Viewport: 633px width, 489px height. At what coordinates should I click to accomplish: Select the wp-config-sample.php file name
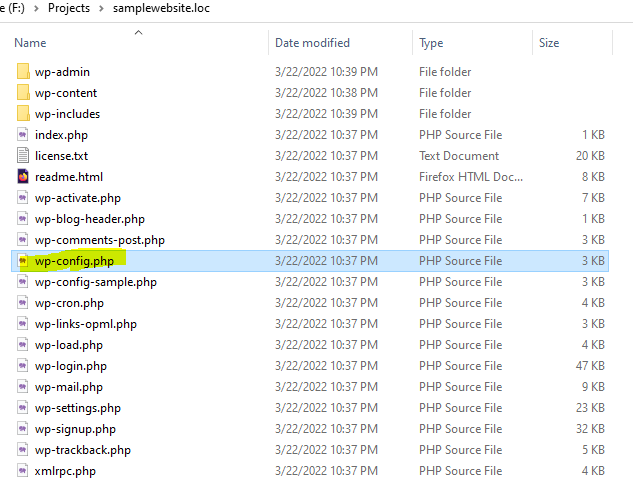(96, 282)
